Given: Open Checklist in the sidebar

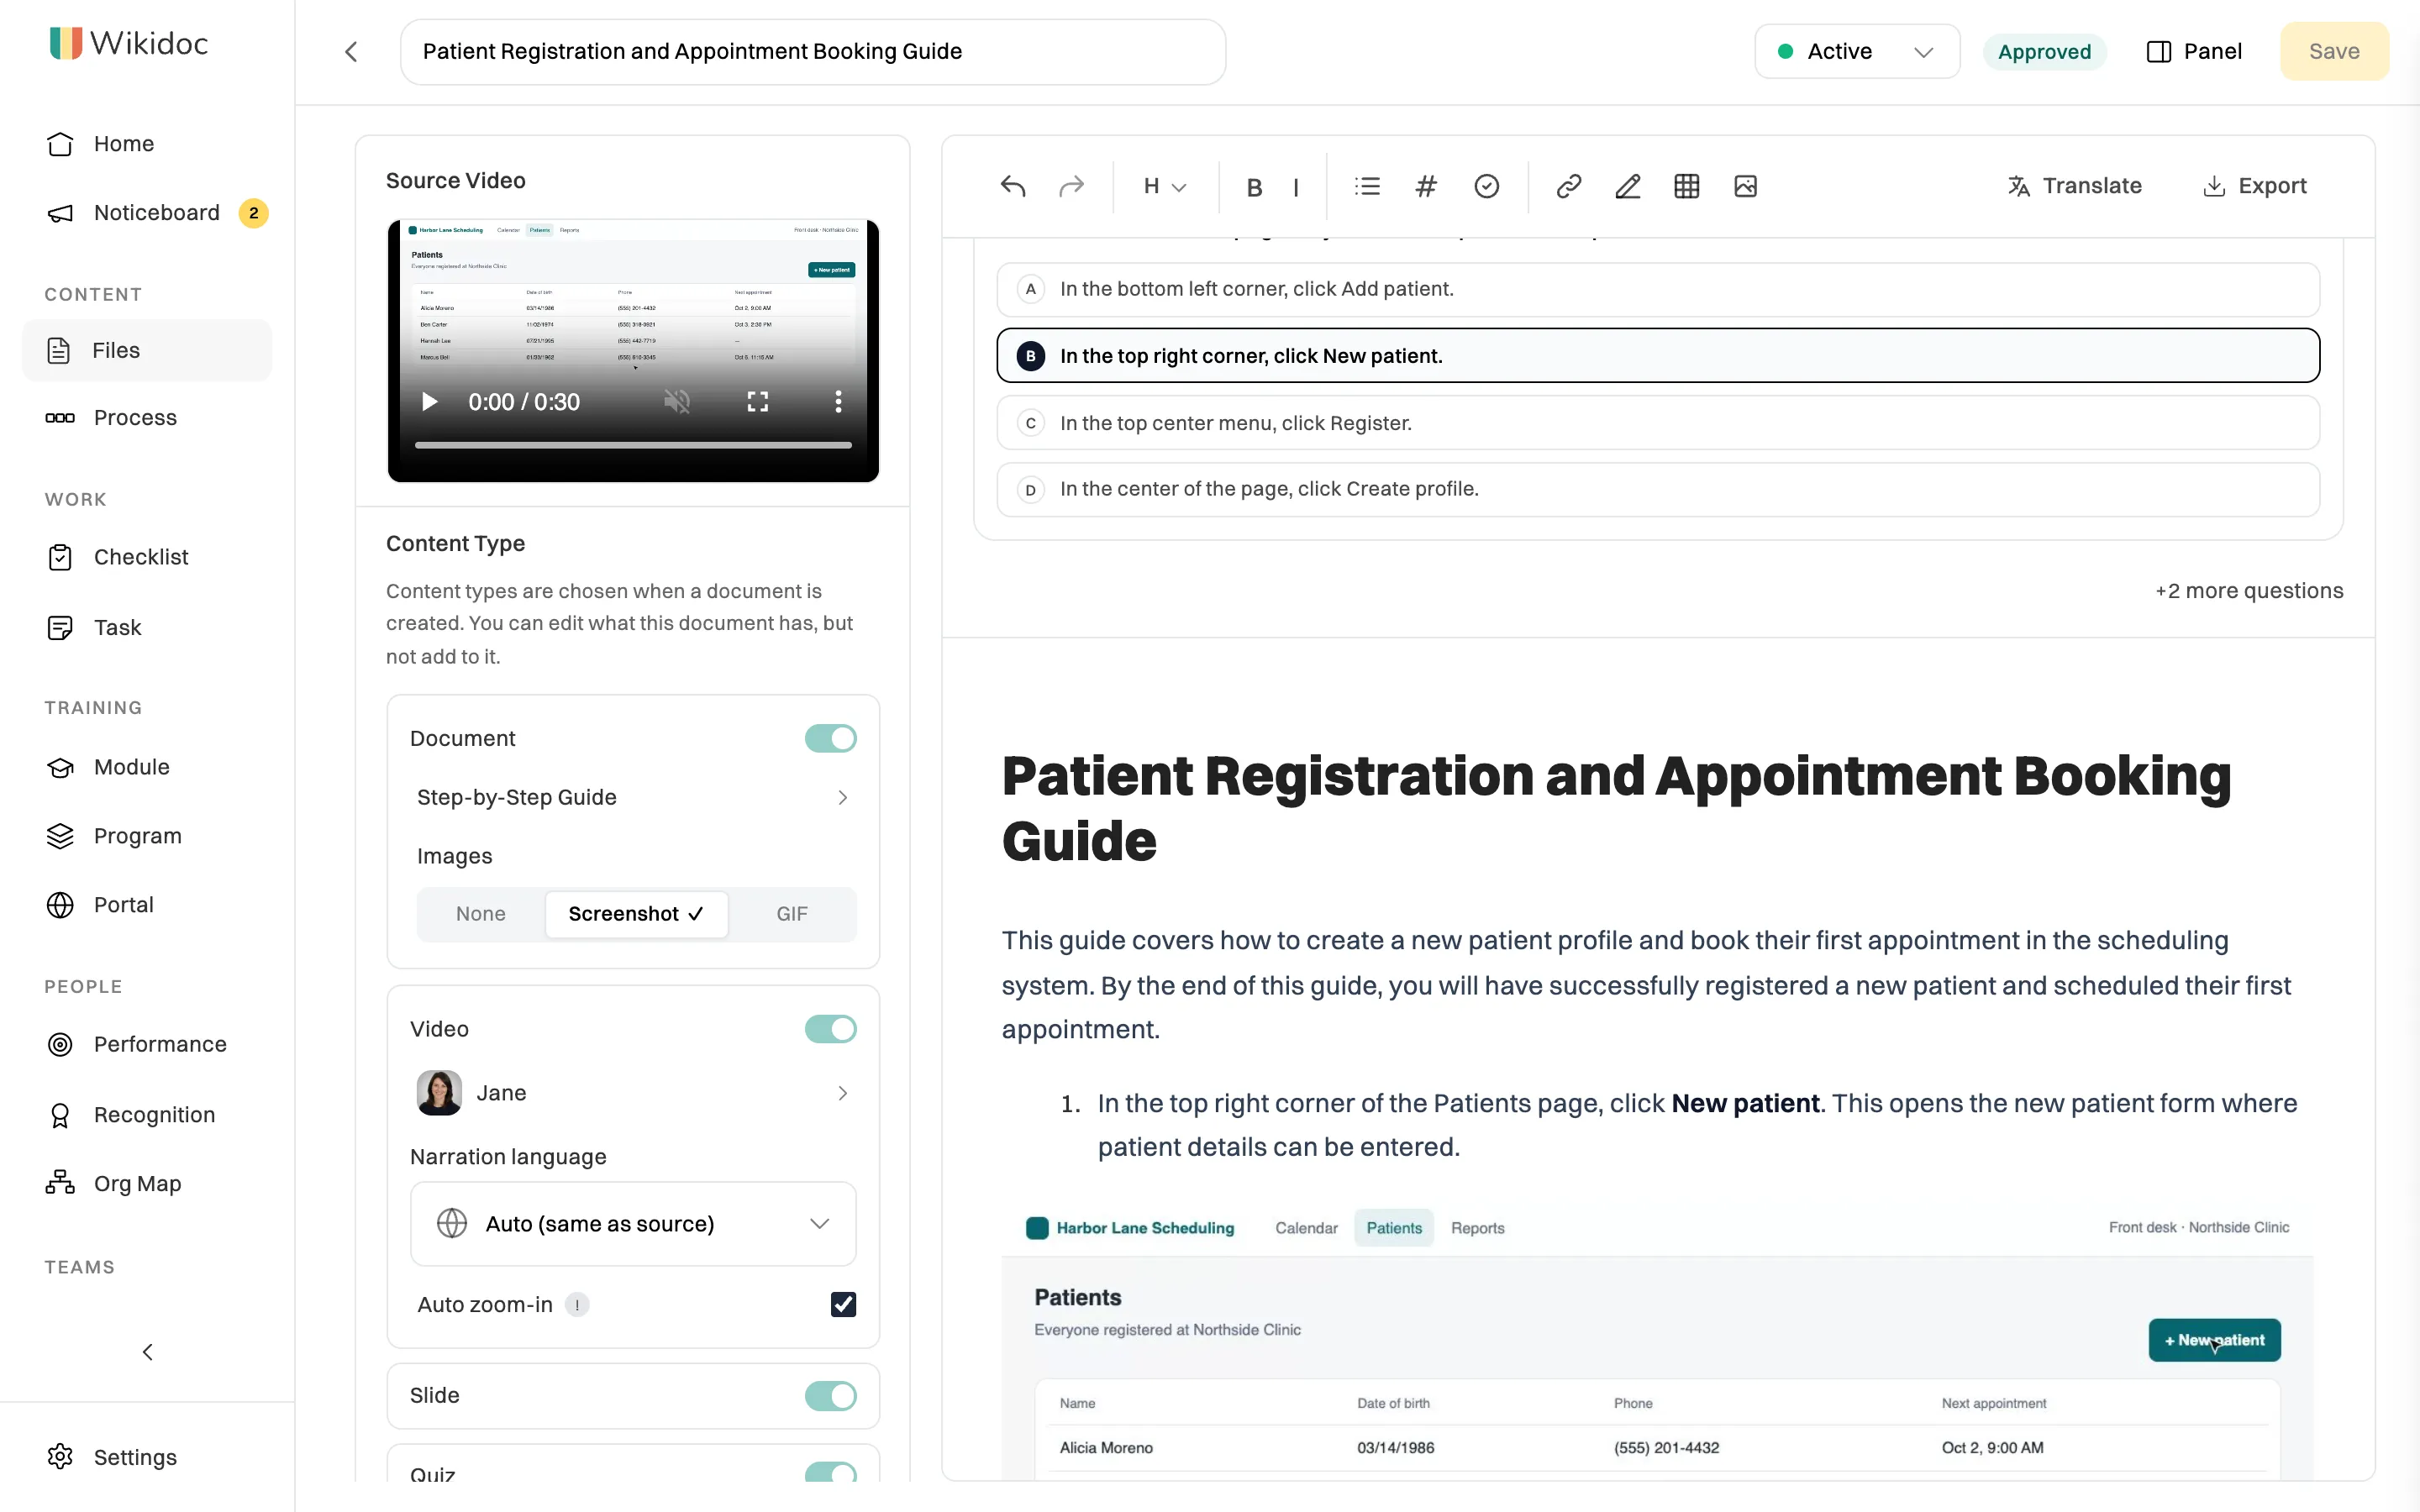Looking at the screenshot, I should pyautogui.click(x=147, y=557).
